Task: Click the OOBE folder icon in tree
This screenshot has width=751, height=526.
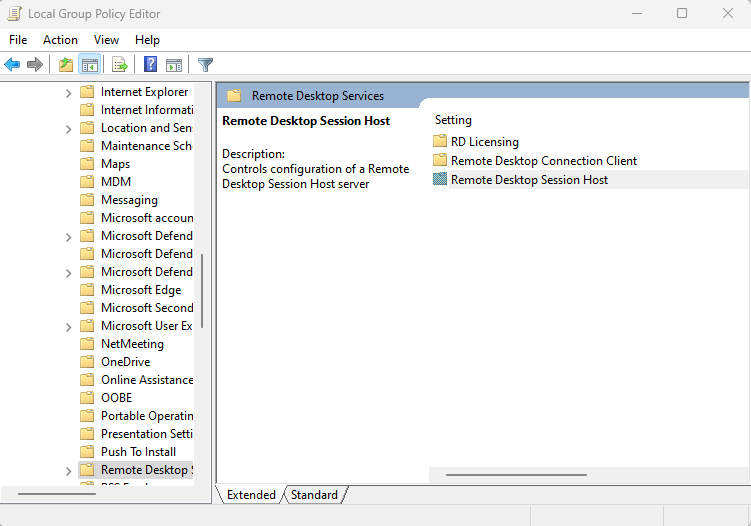Action: click(87, 398)
